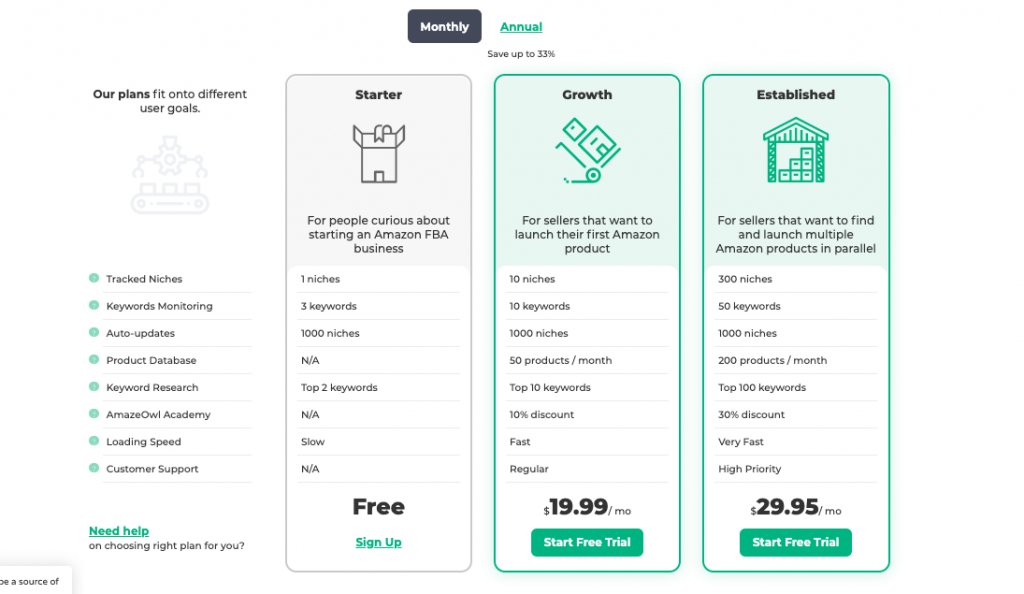Image resolution: width=1024 pixels, height=594 pixels.
Task: Click info icon beside Loading Speed
Action: [94, 441]
